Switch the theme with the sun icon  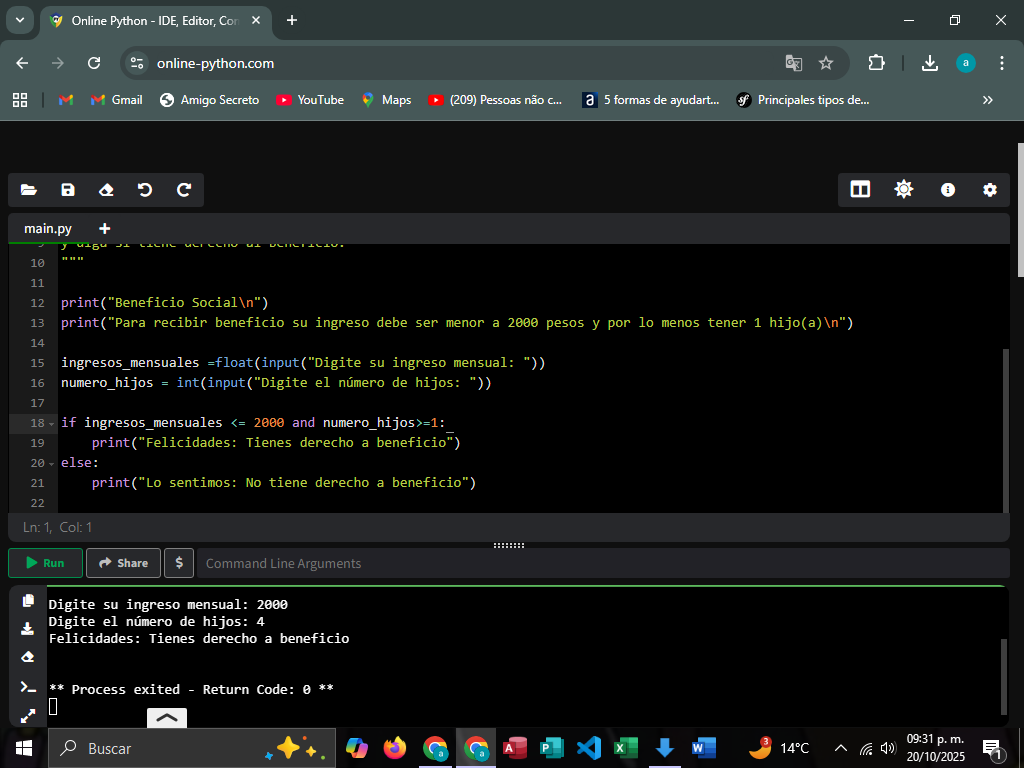[x=904, y=190]
